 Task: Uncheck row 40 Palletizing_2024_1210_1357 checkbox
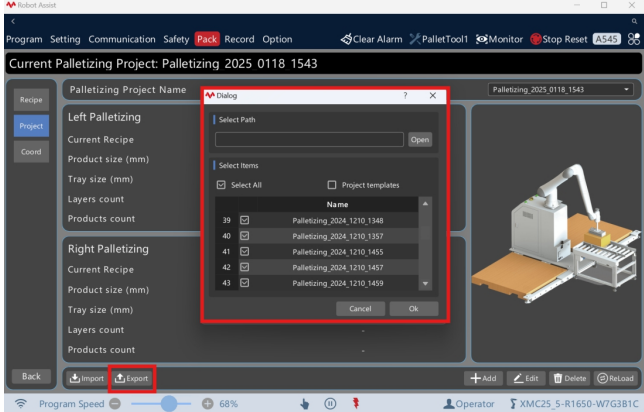(x=244, y=236)
